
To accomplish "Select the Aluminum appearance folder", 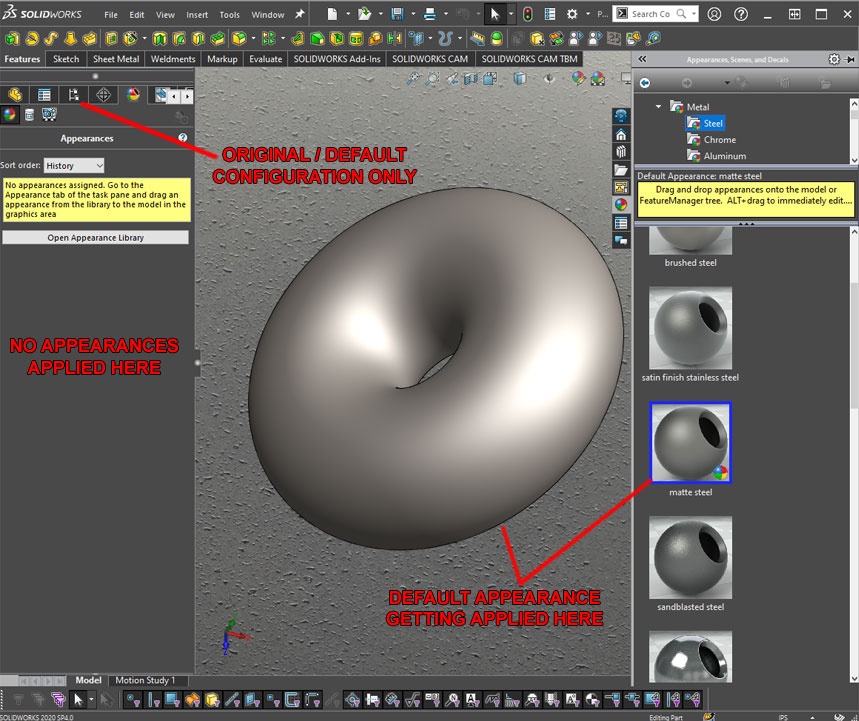I will click(x=717, y=156).
